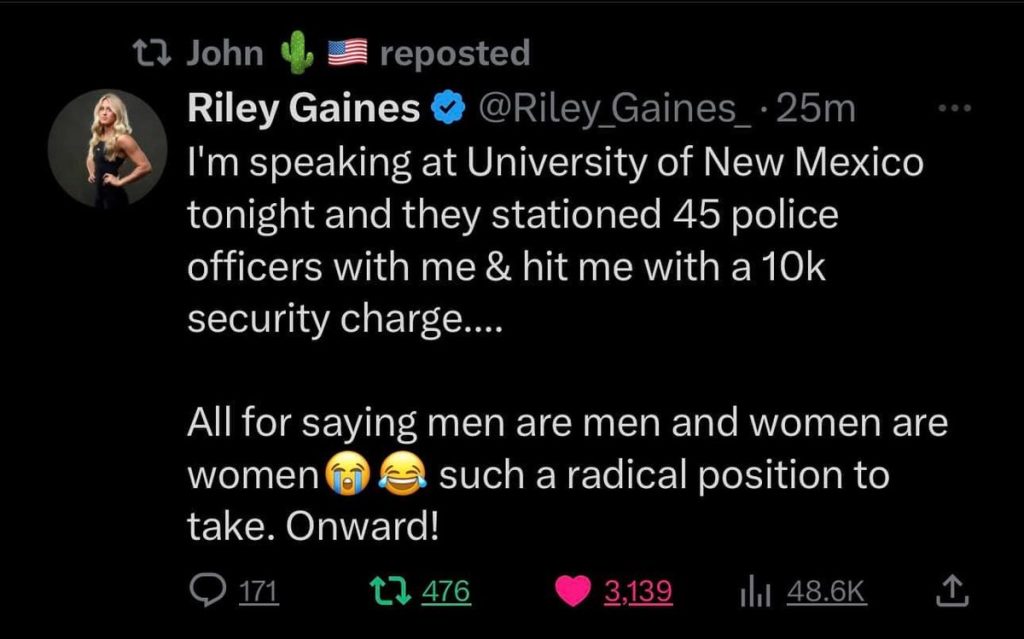The image size is (1024, 639).
Task: Click the 476 reposts count
Action: coord(445,593)
